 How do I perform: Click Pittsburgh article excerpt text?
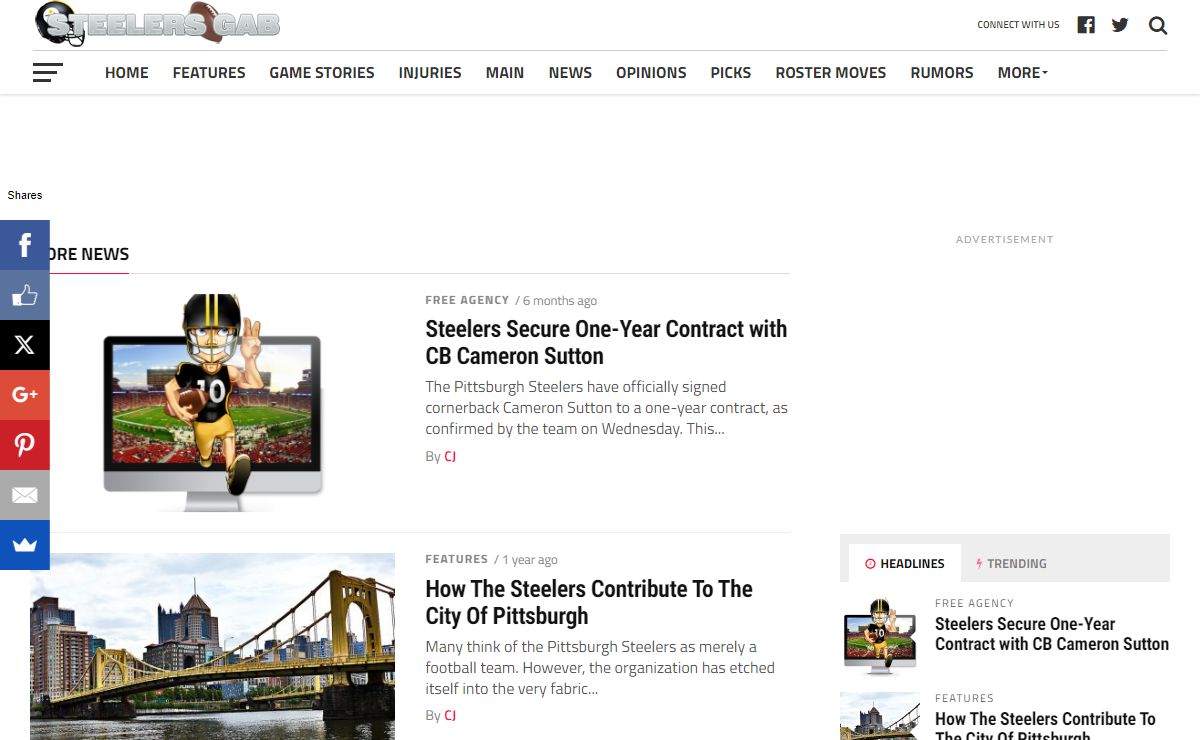(600, 668)
